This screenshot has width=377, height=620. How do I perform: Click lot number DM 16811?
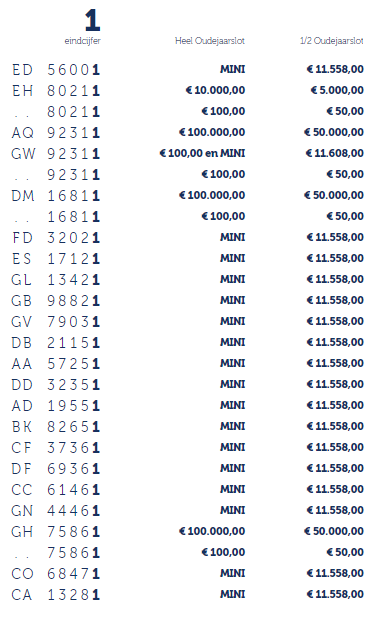click(56, 196)
